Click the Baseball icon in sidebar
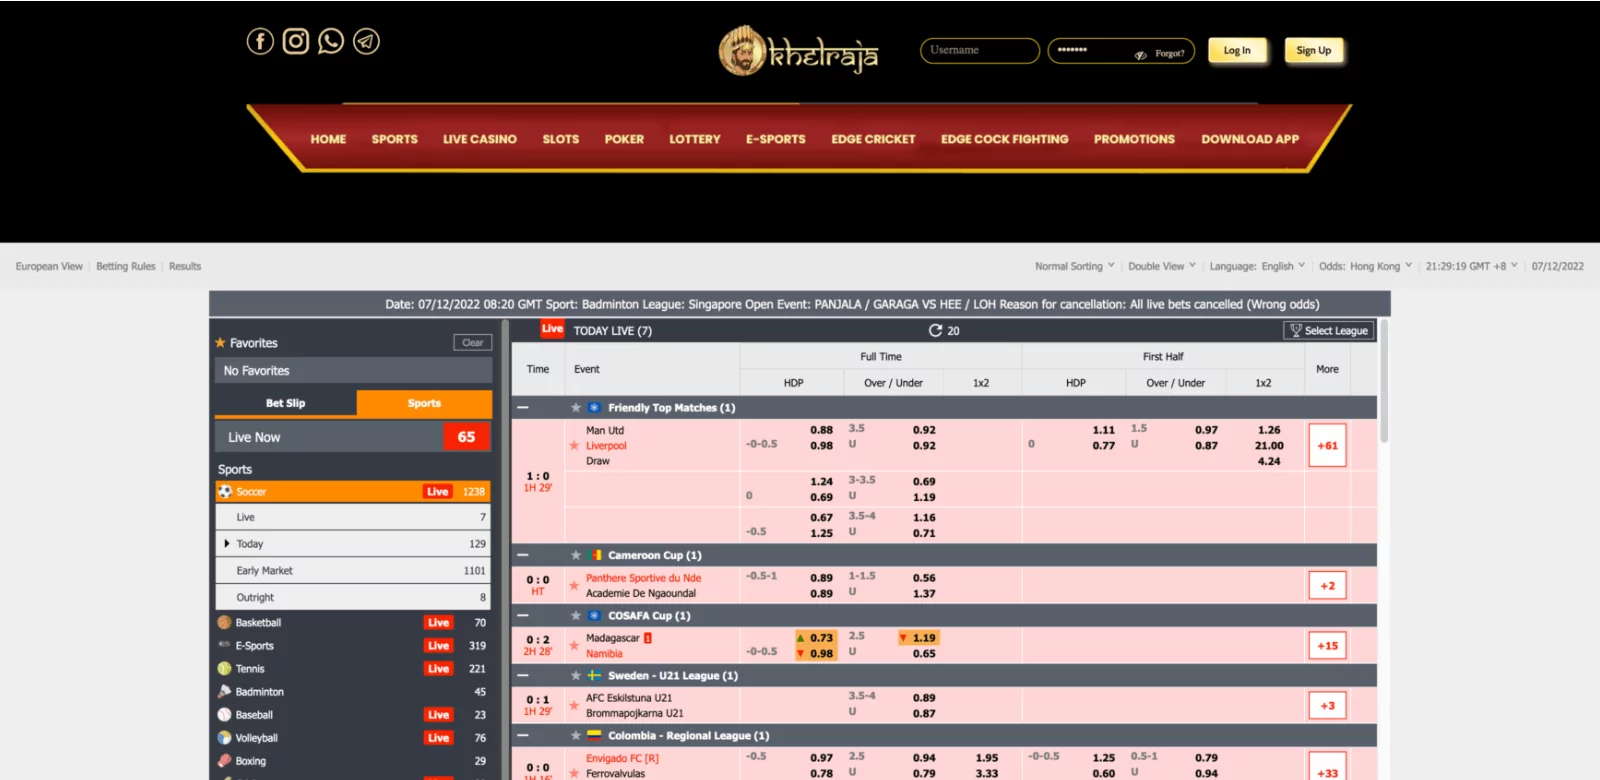The image size is (1600, 780). point(225,714)
